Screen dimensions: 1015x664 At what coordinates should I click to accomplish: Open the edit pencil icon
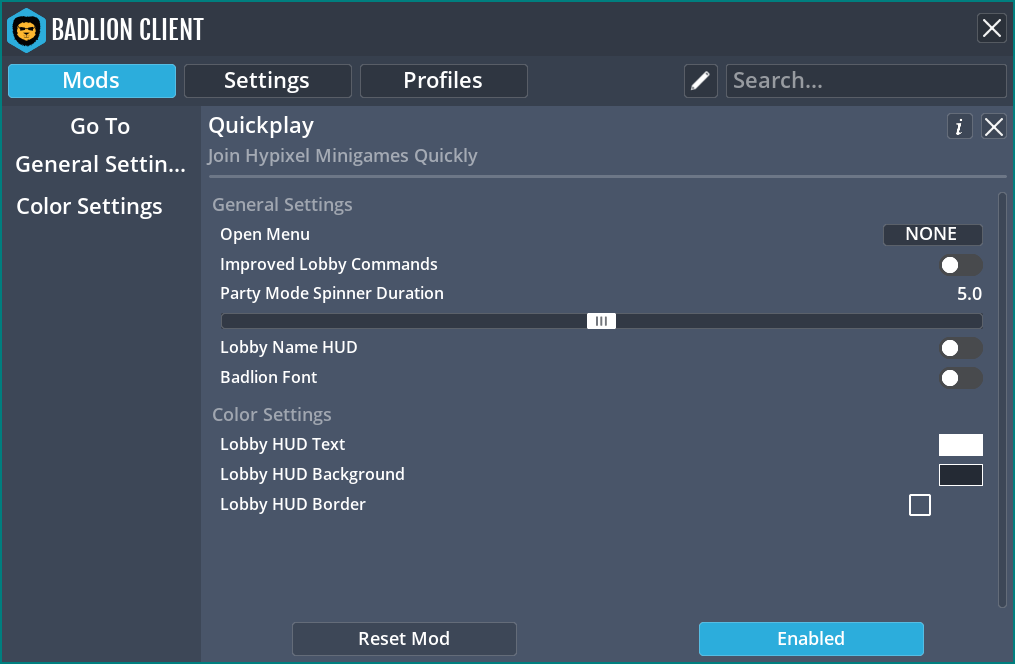coord(700,80)
